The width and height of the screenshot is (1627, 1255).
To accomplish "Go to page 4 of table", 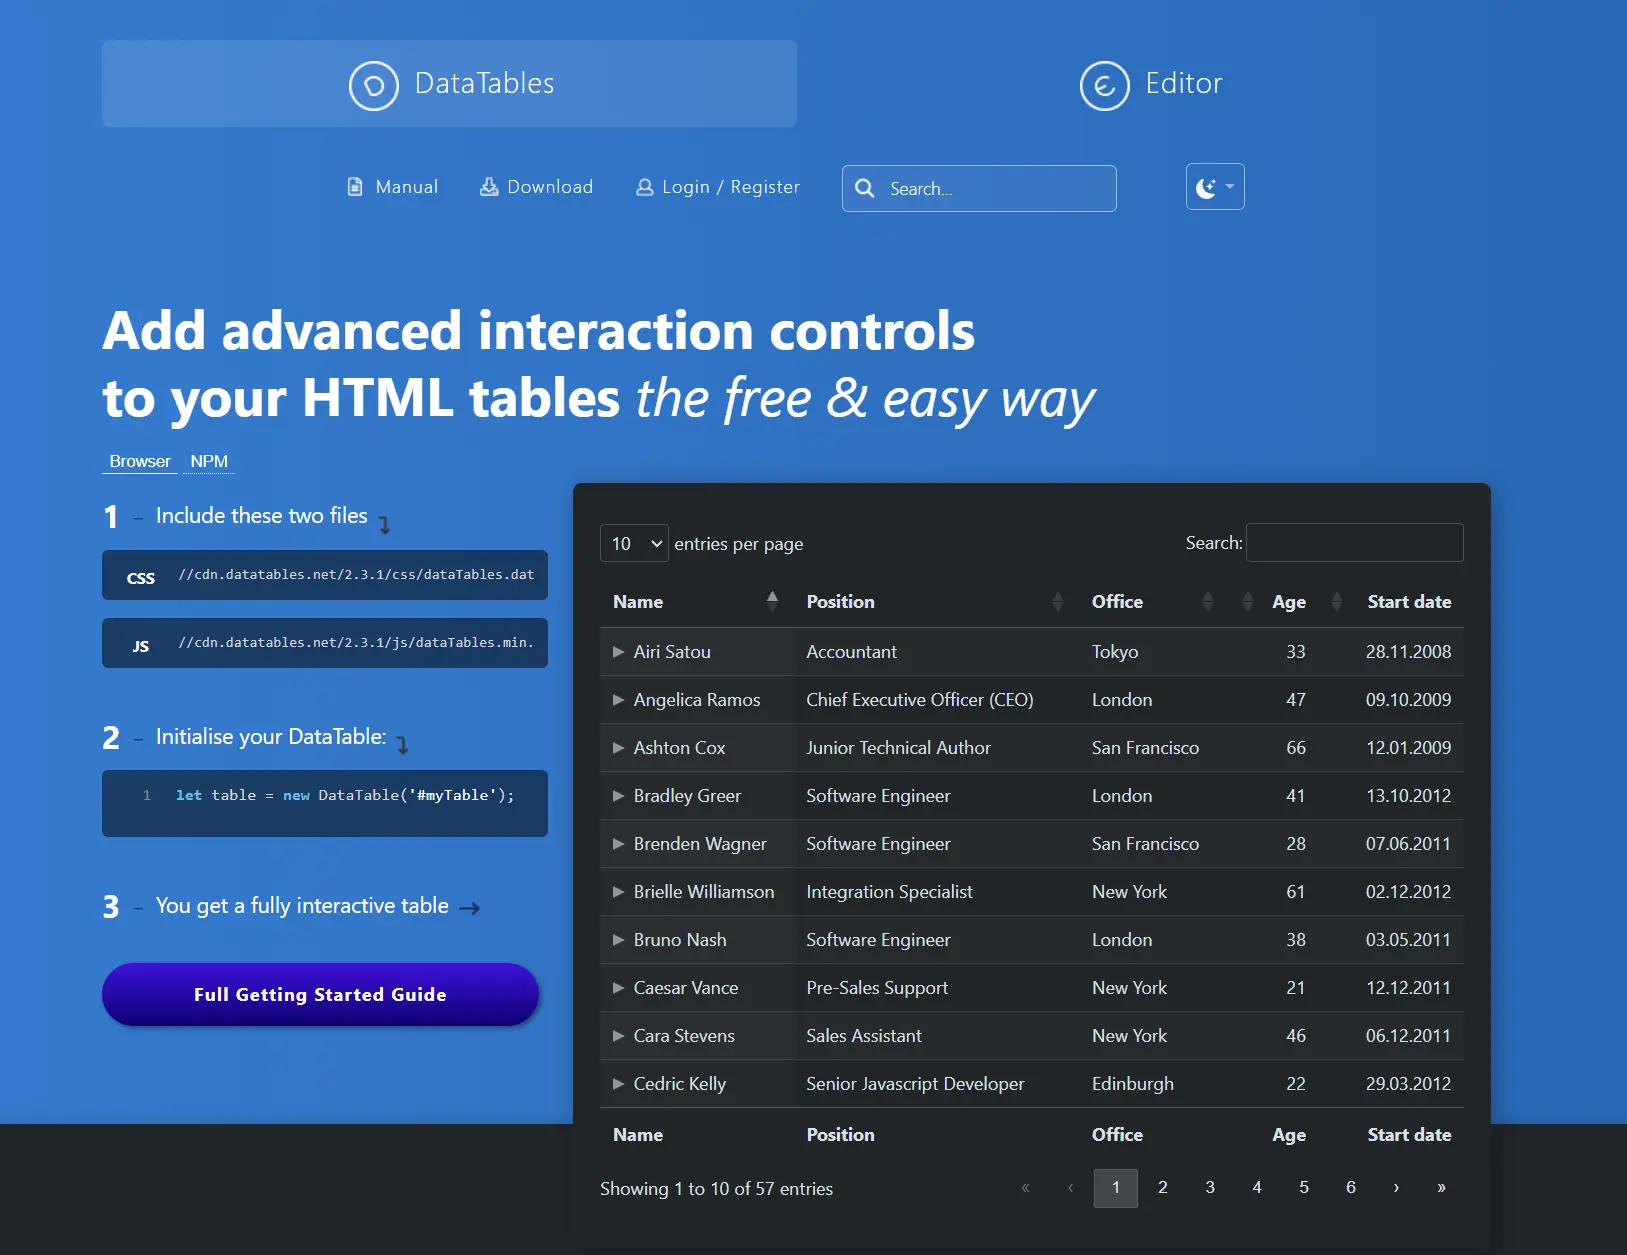I will click(x=1257, y=1188).
